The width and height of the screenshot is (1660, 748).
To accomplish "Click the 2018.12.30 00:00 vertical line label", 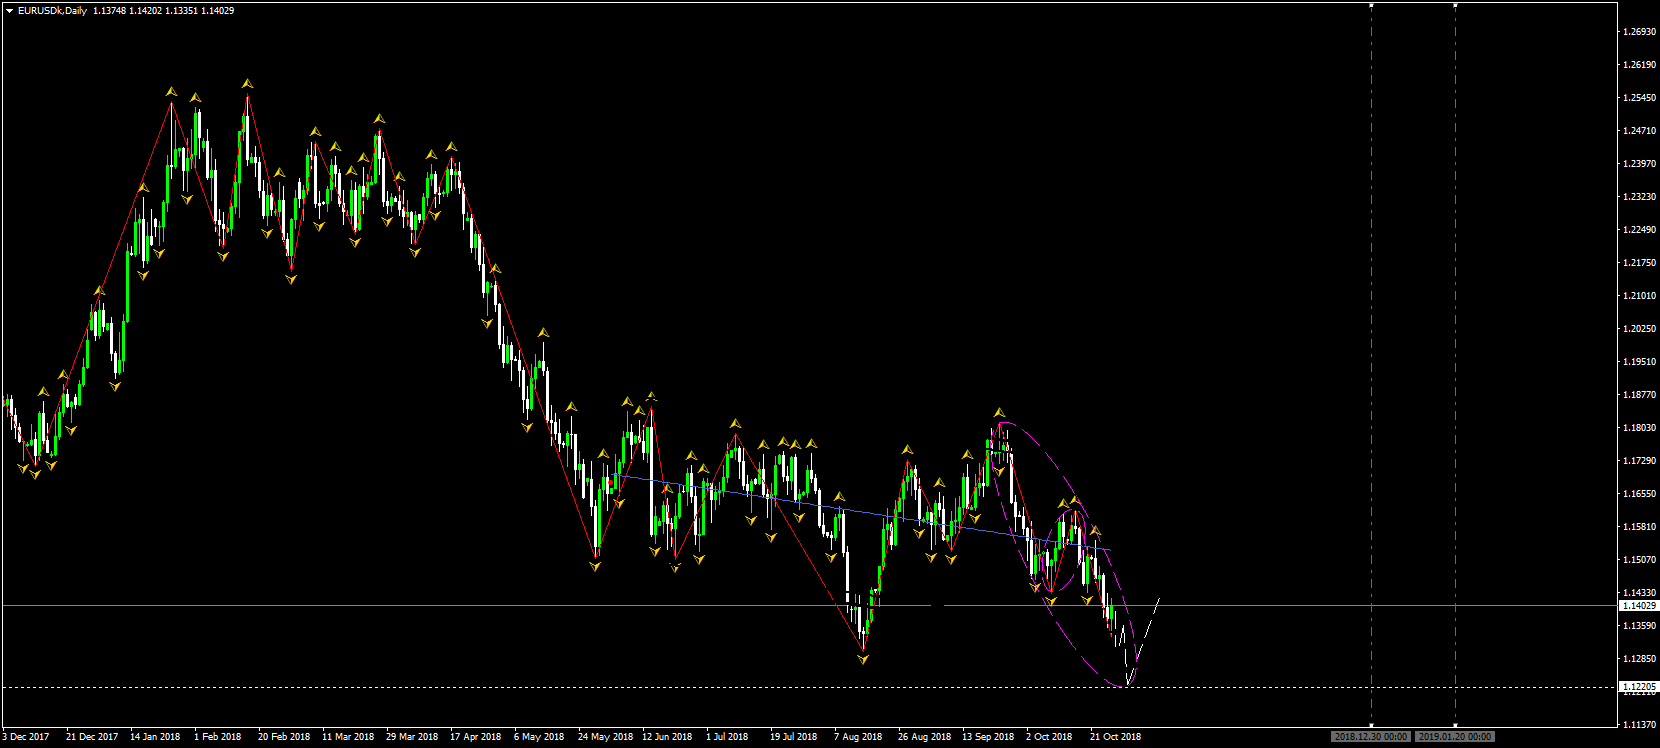I will pyautogui.click(x=1370, y=737).
